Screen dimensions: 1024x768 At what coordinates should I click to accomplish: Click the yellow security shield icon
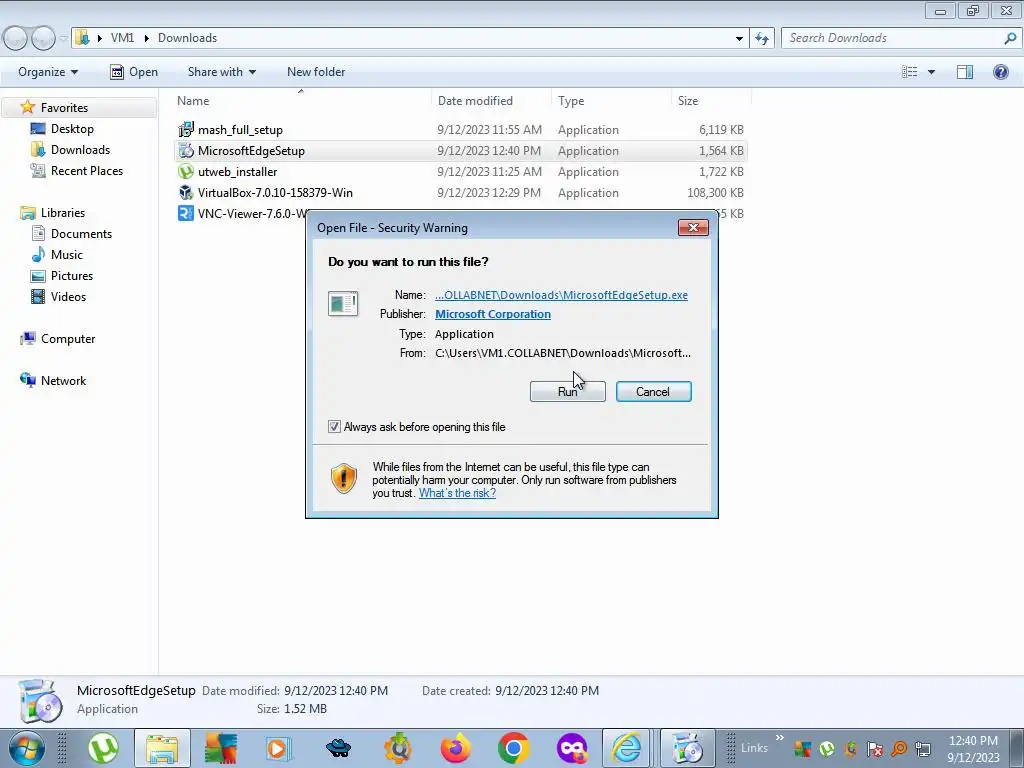click(344, 478)
